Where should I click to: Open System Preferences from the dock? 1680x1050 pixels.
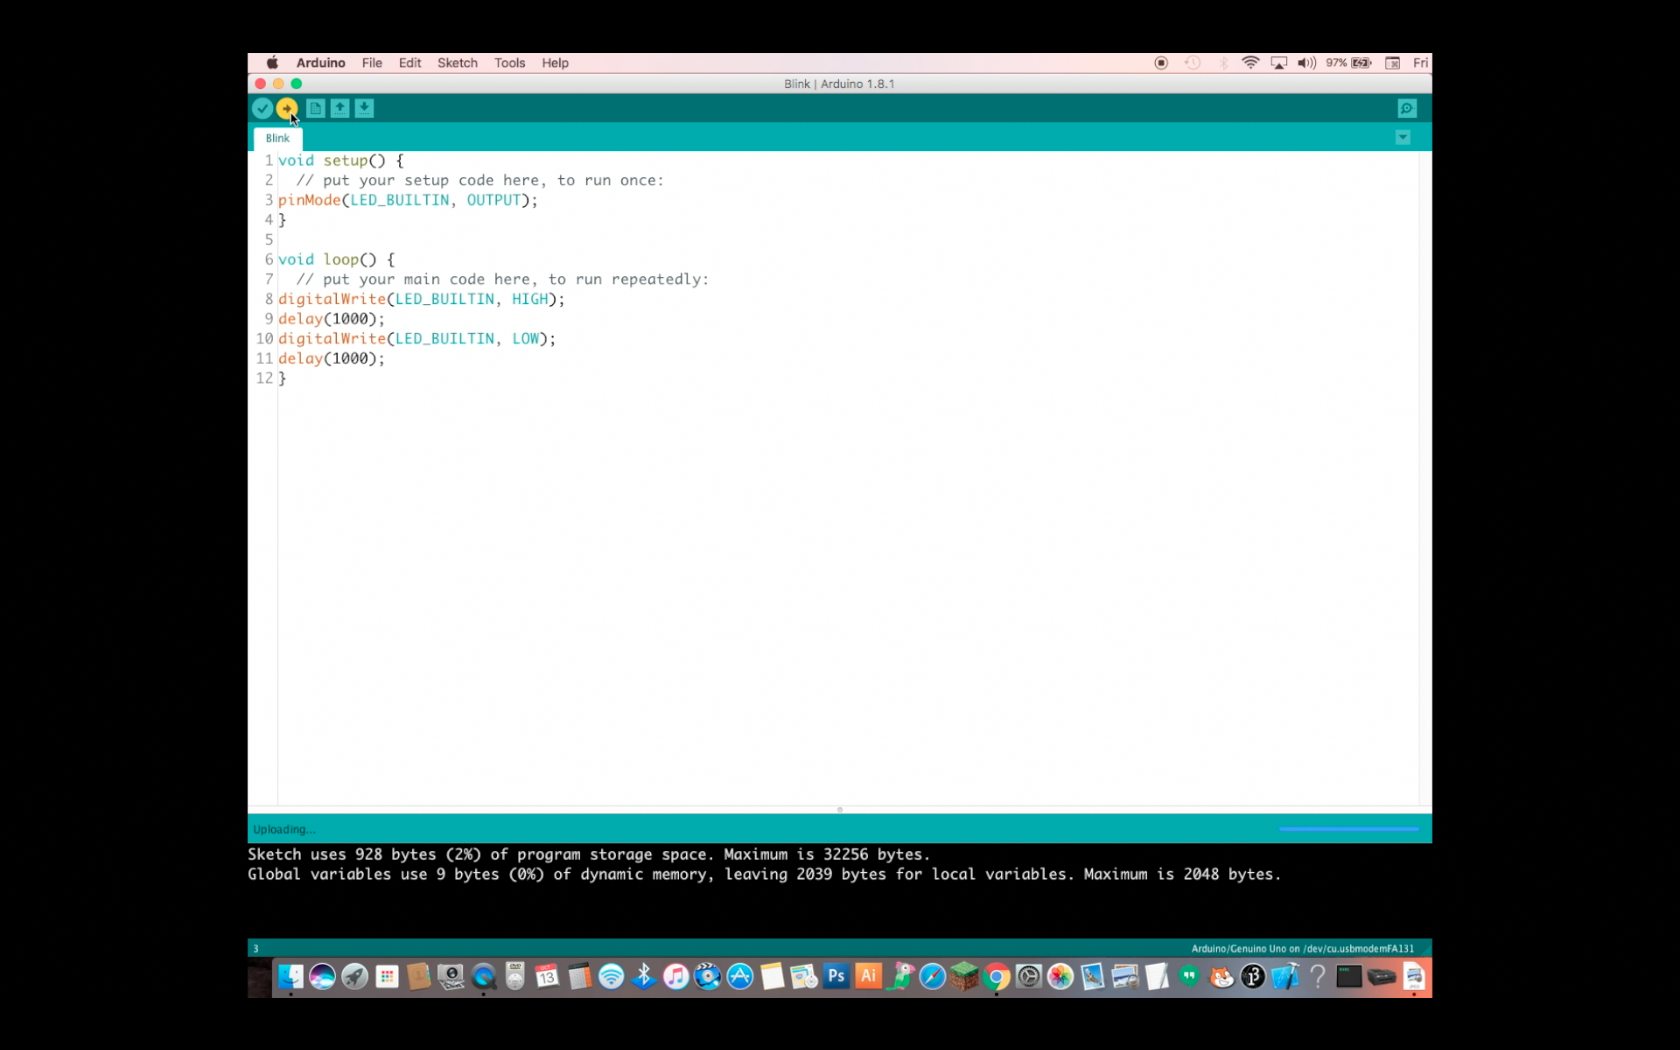(1028, 976)
